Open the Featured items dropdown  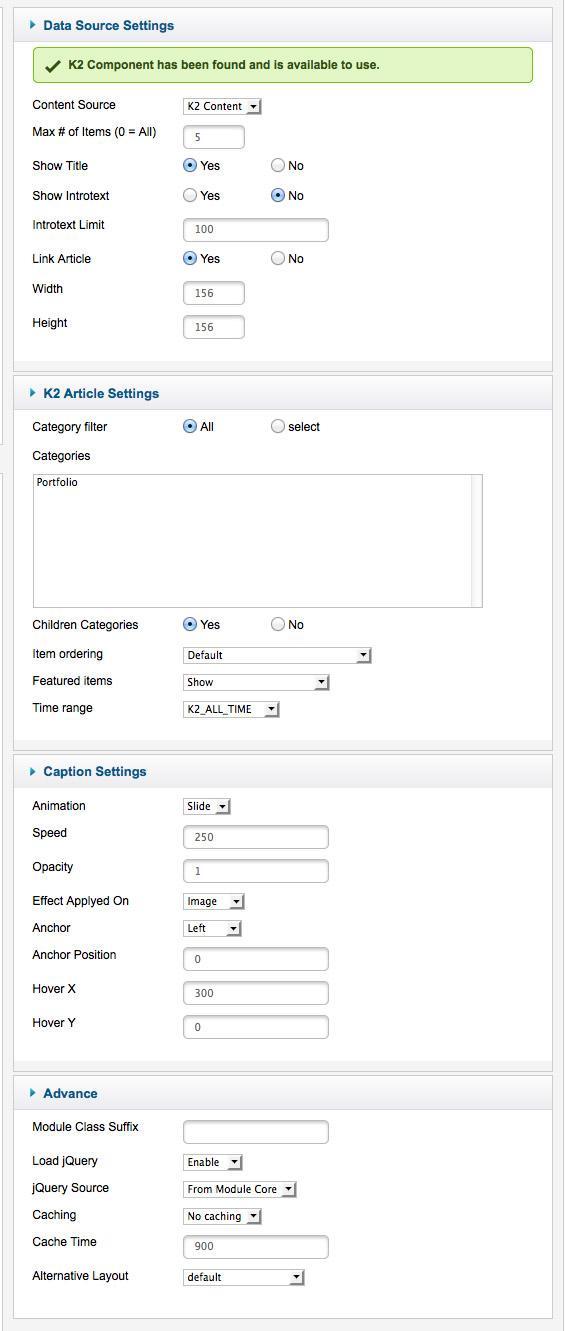click(x=256, y=682)
